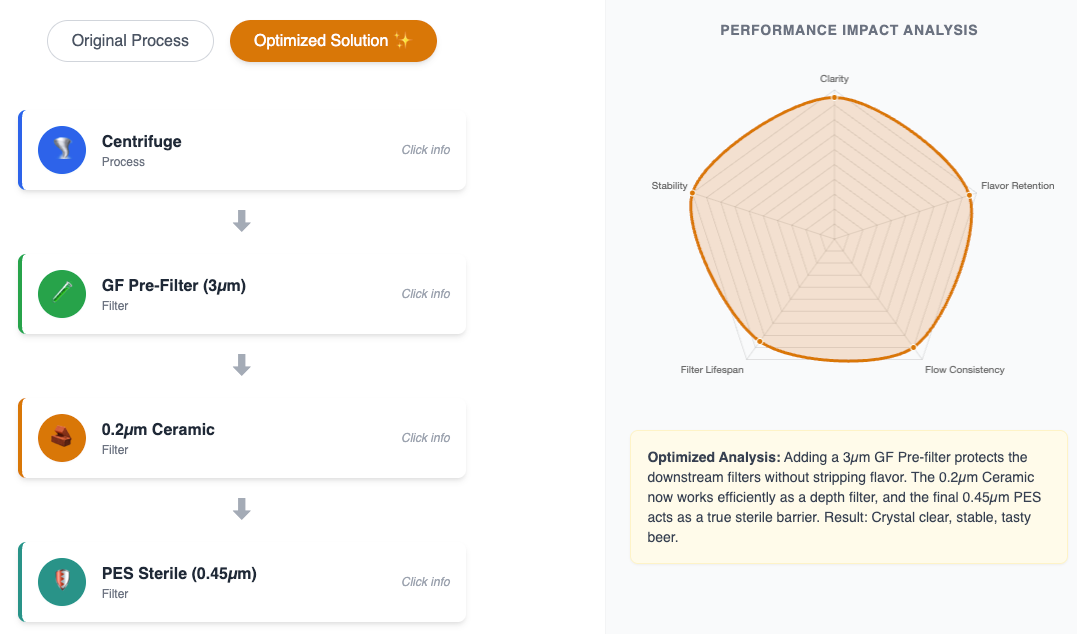Click the arrow below the Centrifuge card
The height and width of the screenshot is (634, 1077).
click(241, 221)
